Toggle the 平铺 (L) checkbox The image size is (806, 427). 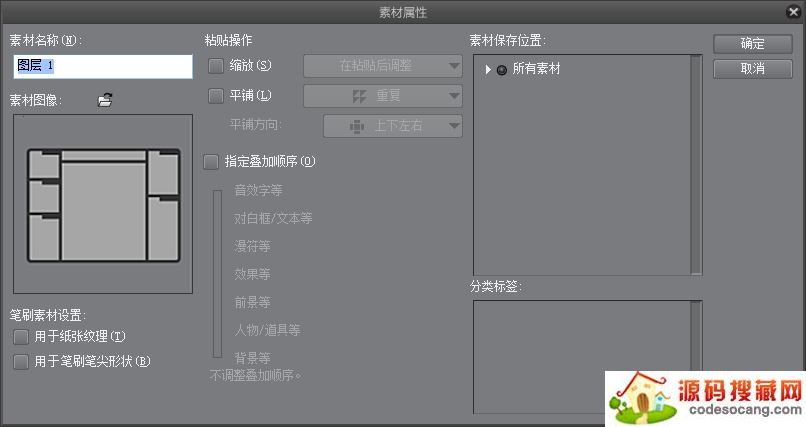[216, 96]
